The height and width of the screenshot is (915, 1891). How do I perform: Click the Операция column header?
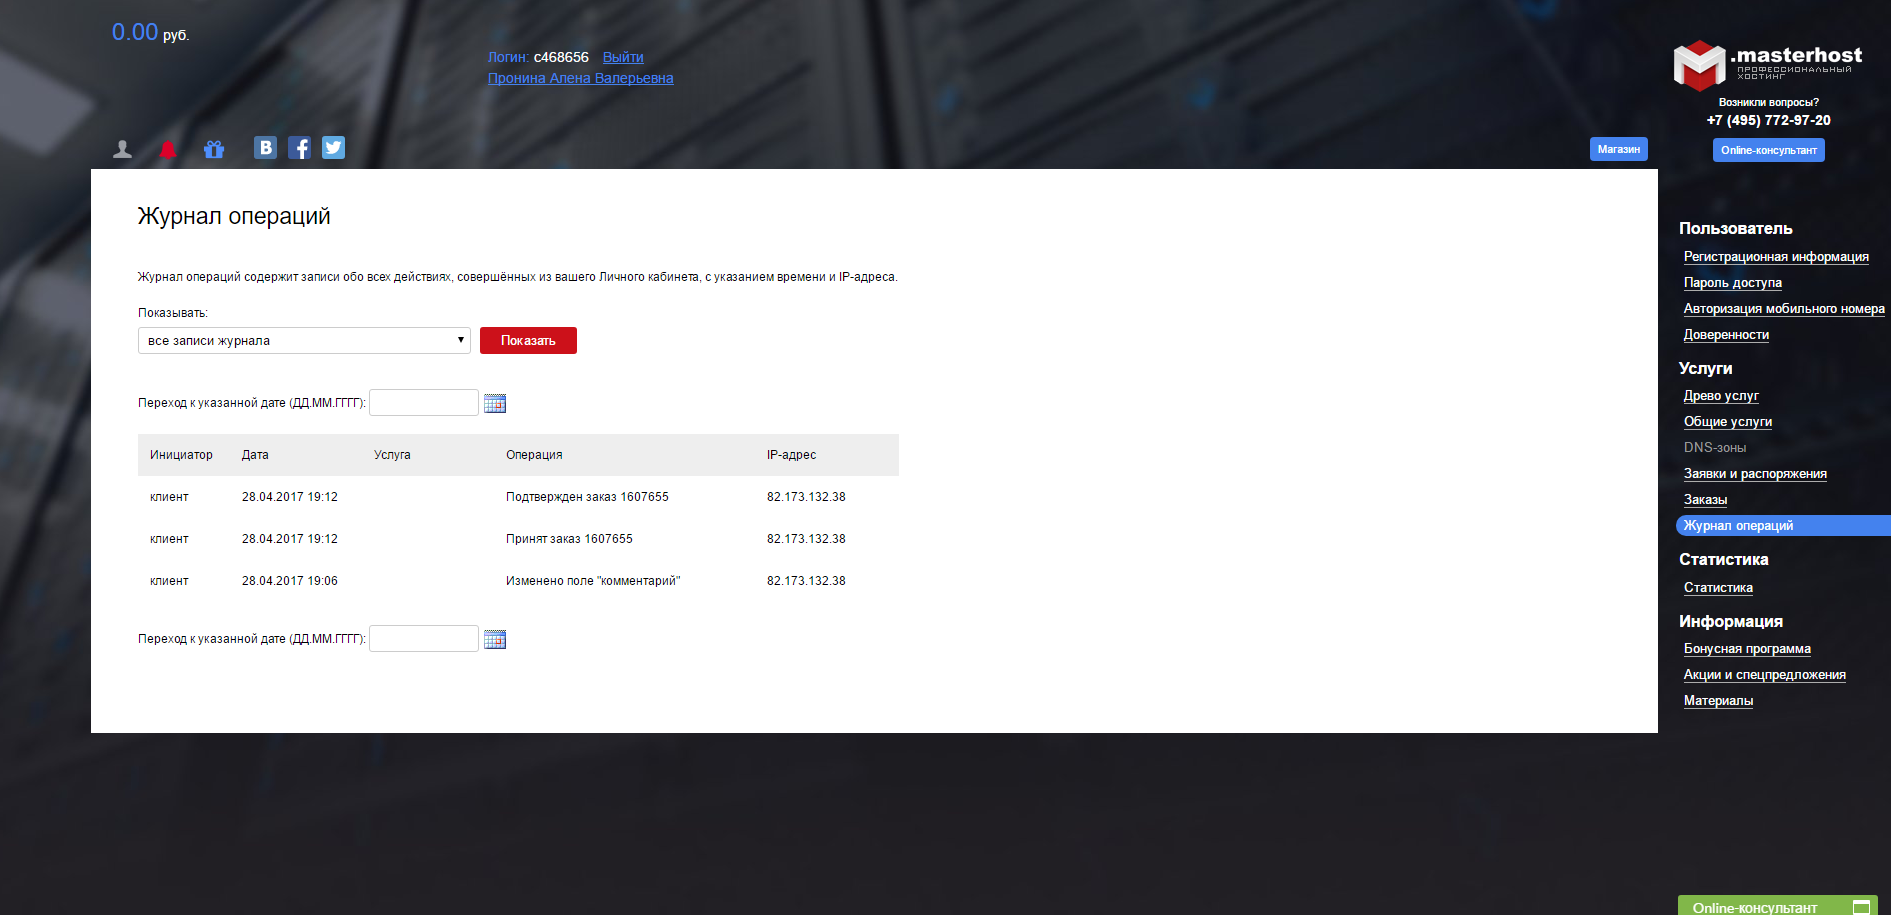pos(534,455)
